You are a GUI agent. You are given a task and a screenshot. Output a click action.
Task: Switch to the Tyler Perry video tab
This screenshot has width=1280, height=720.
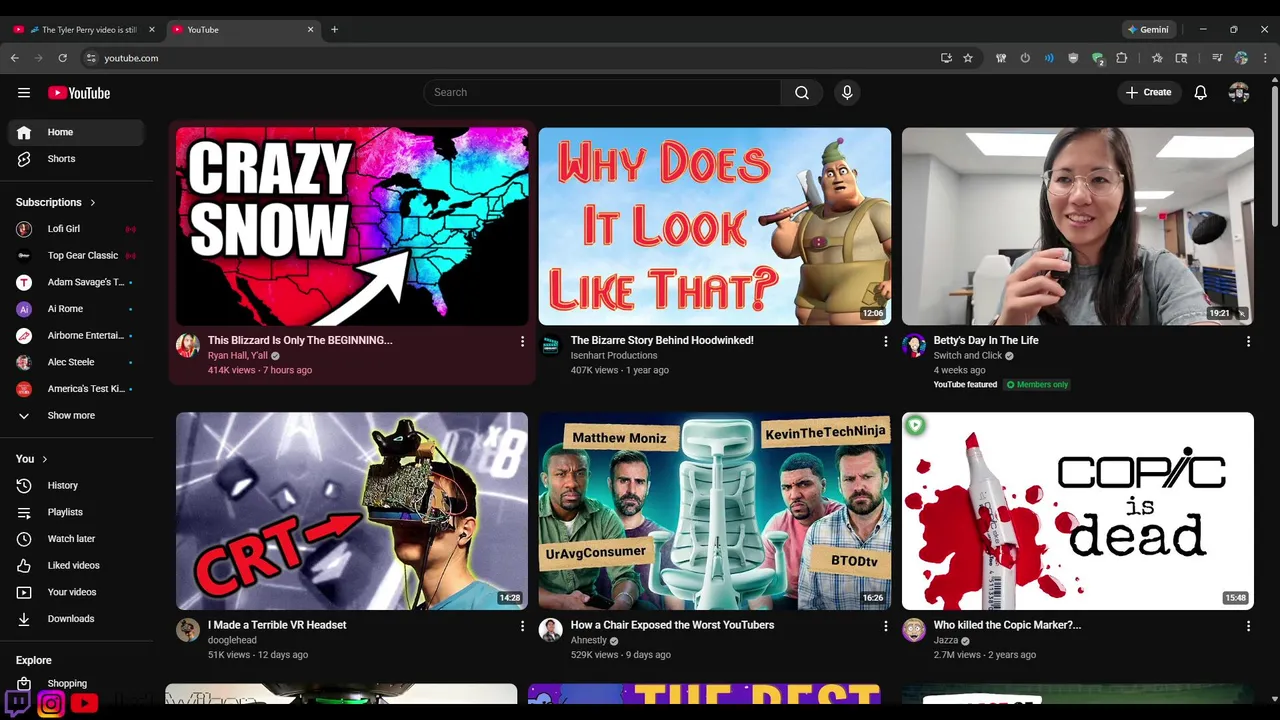82,29
